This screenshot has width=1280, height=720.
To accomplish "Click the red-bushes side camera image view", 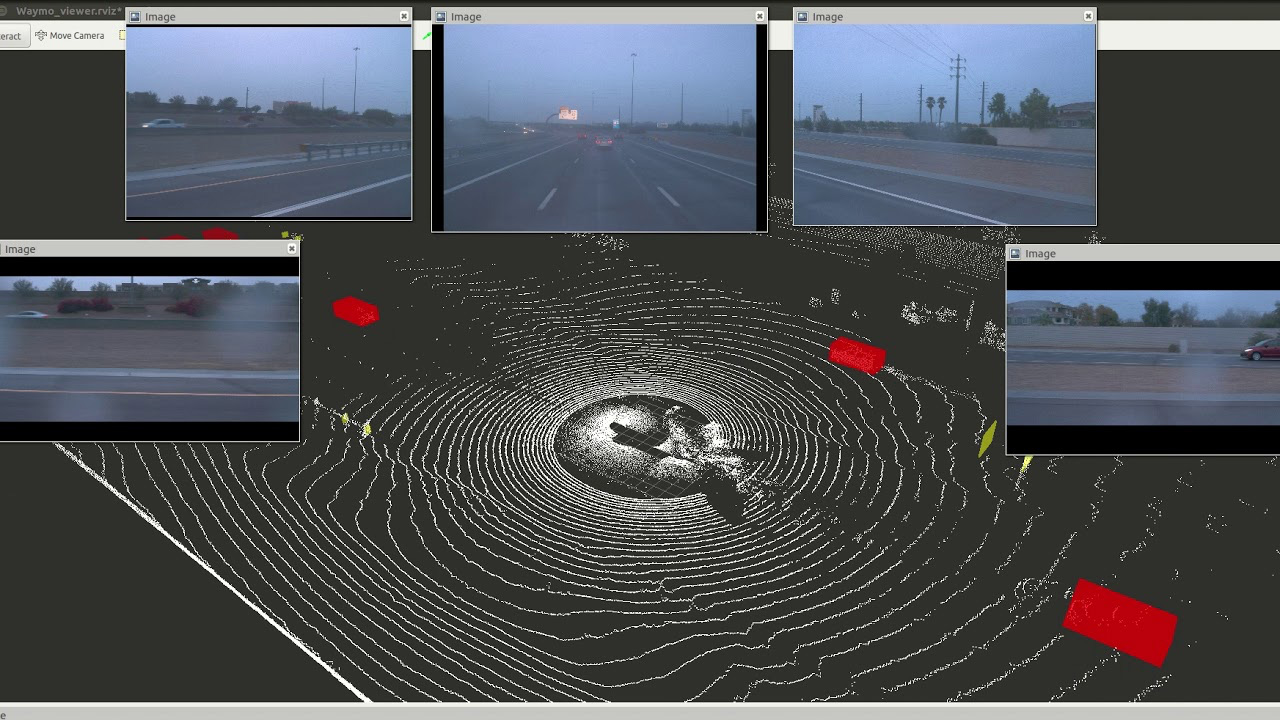I will (149, 349).
